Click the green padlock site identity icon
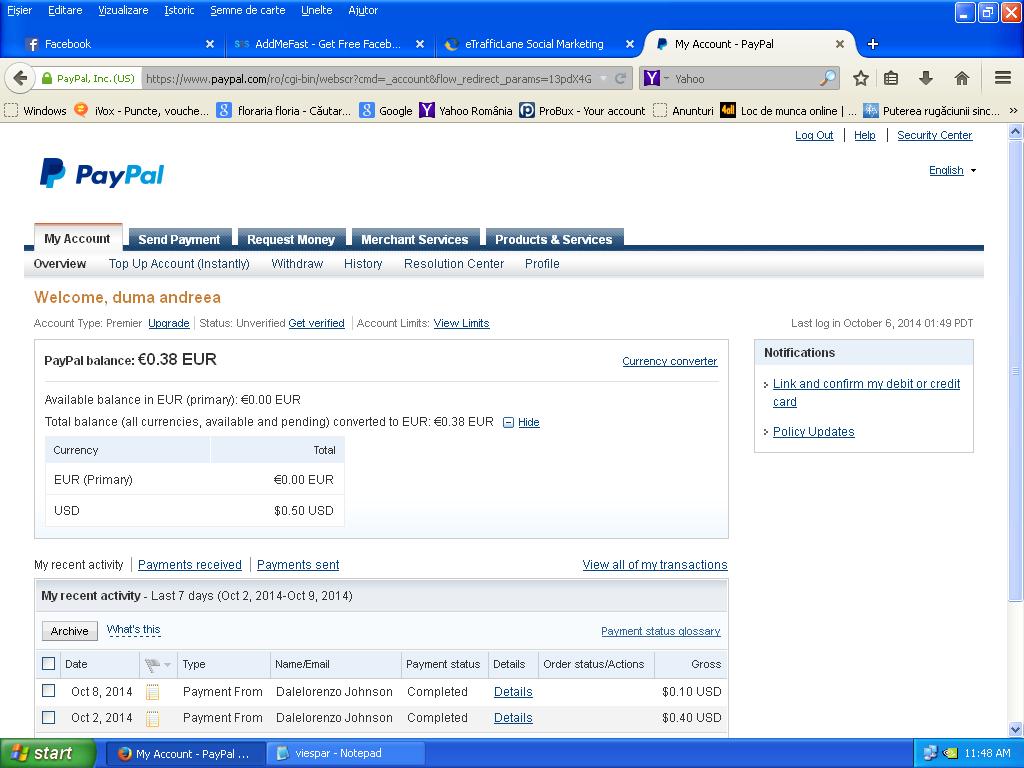1024x768 pixels. 46,78
